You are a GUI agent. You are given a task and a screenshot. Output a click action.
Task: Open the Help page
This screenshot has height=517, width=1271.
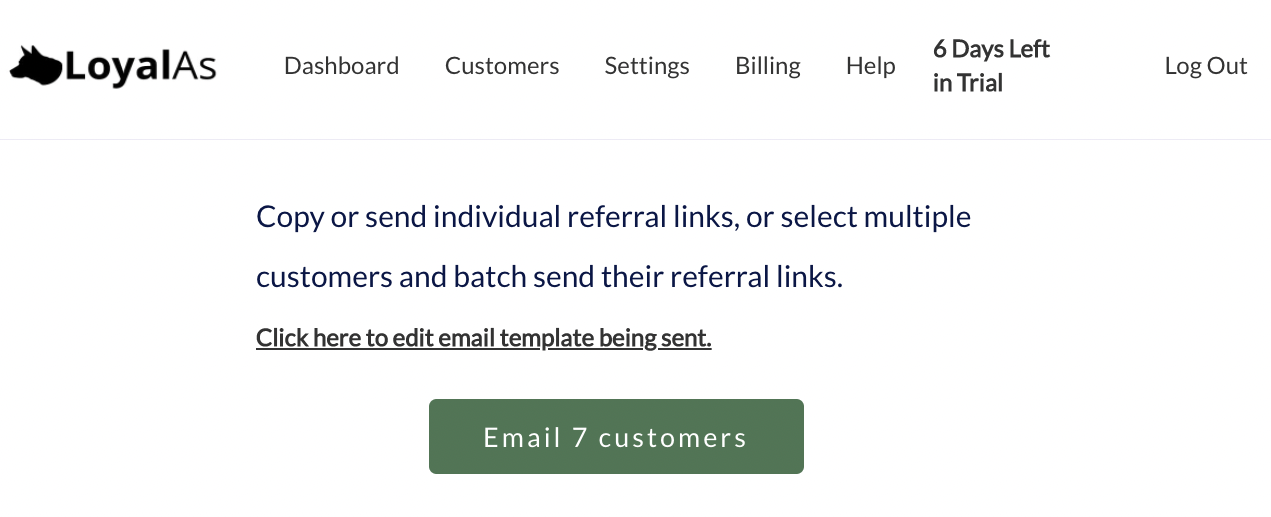pyautogui.click(x=871, y=66)
